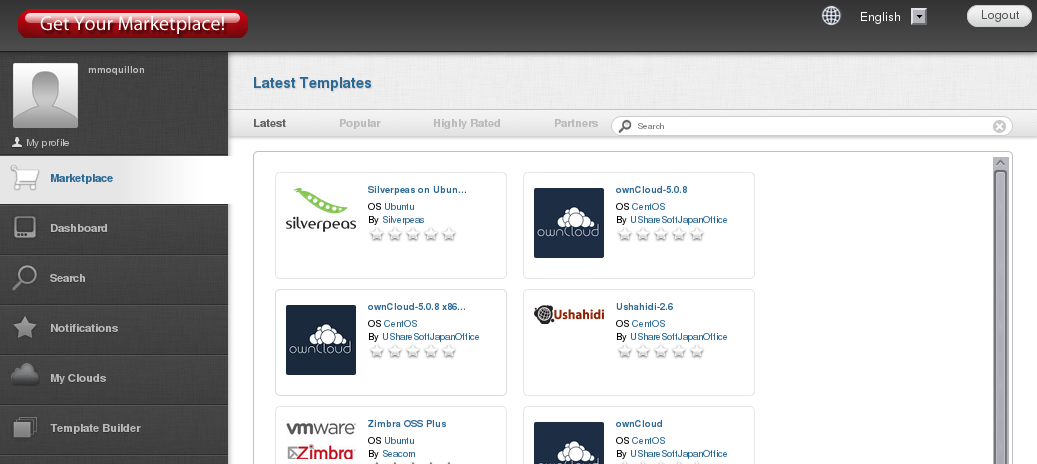Click the globe language icon
The height and width of the screenshot is (464, 1037).
pyautogui.click(x=831, y=16)
